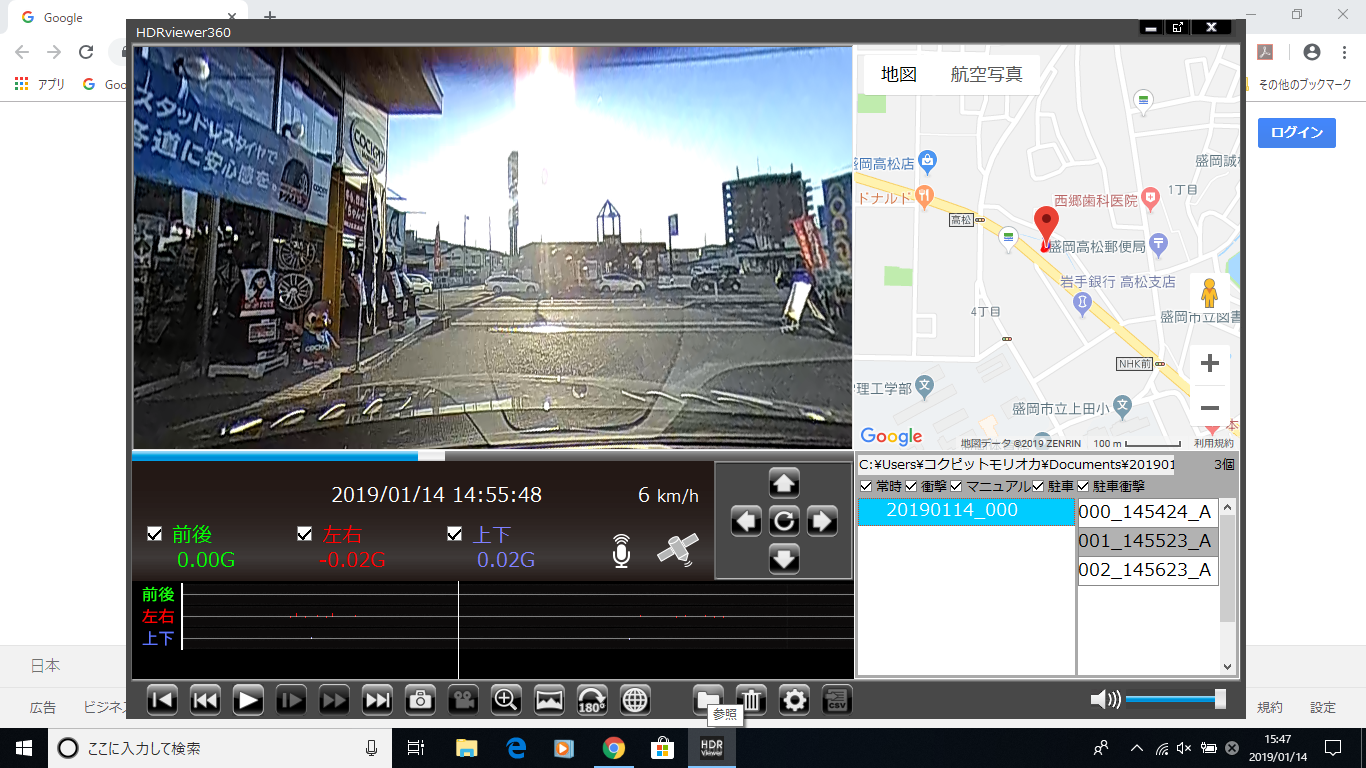Select the 地図 map tab
This screenshot has height=768, width=1366.
(898, 75)
